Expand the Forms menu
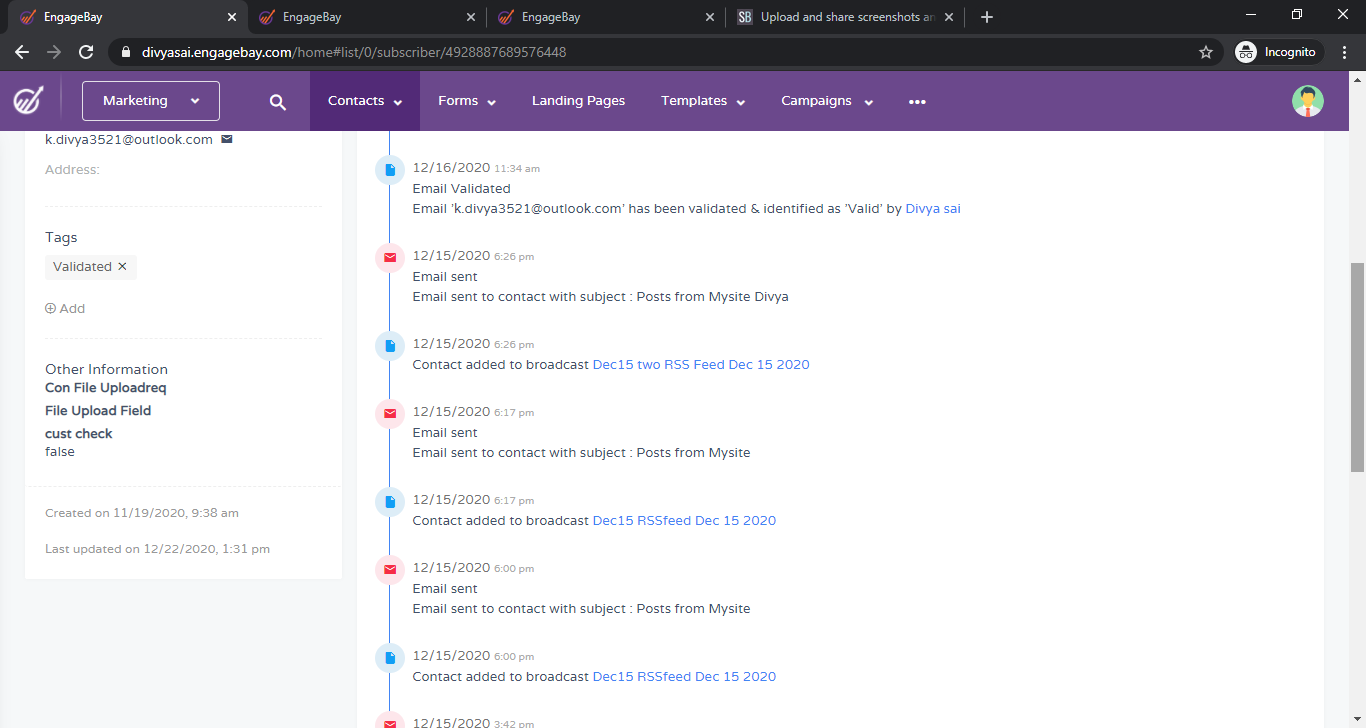The height and width of the screenshot is (728, 1366). coord(467,101)
